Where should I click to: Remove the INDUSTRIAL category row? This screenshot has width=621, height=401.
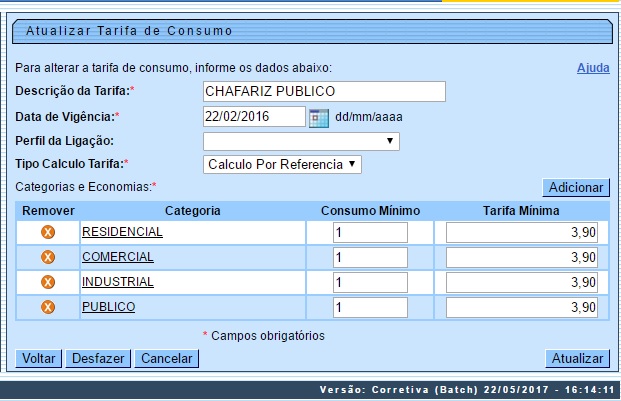point(47,282)
